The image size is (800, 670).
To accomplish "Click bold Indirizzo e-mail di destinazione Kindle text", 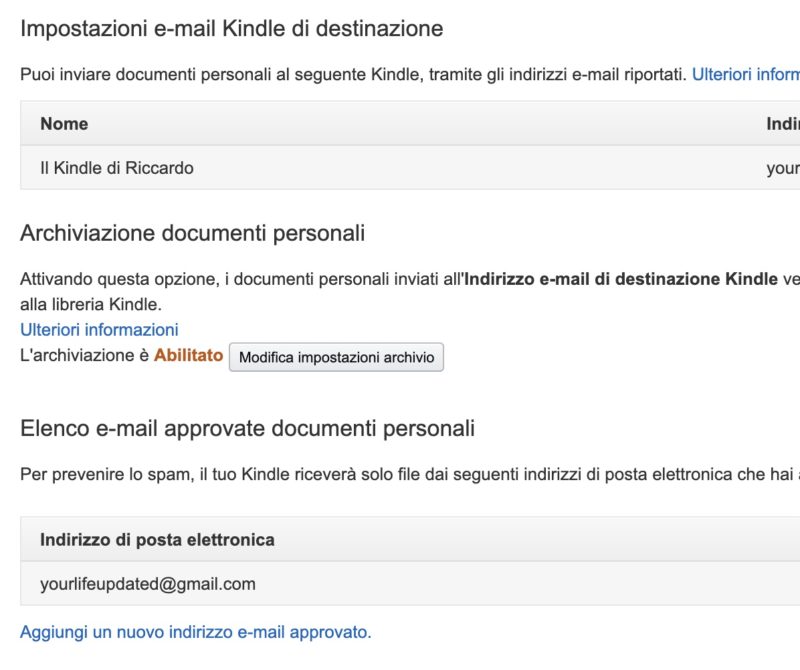I will [620, 278].
